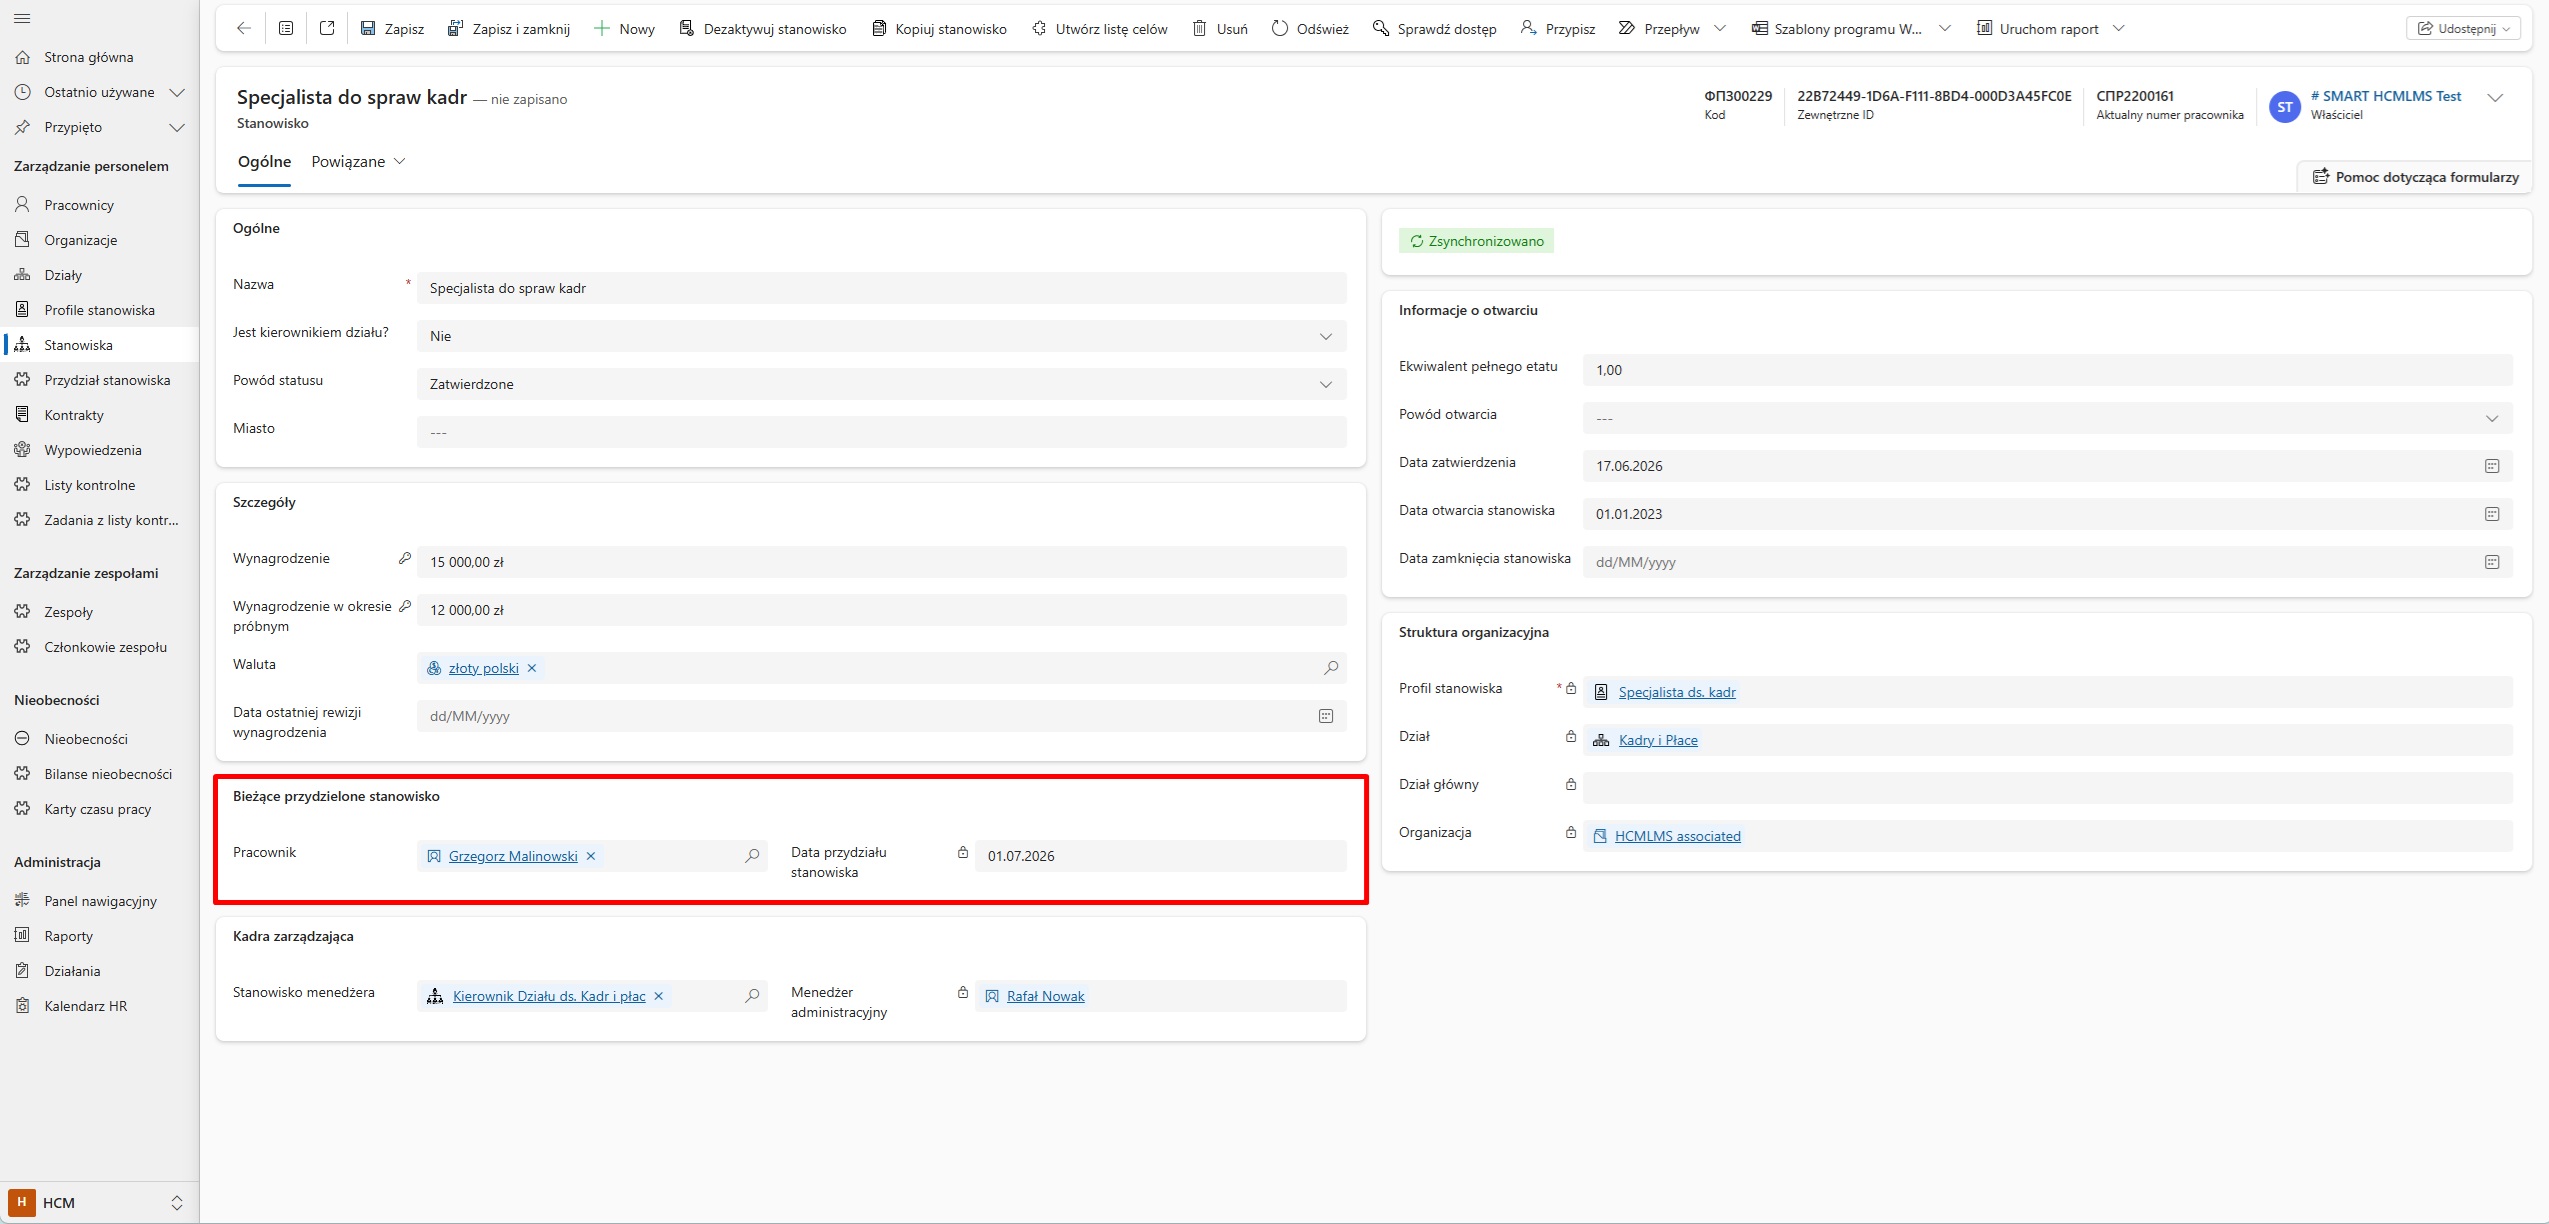Open # SMART HCMLMS Test owner link
This screenshot has height=1224, width=2549.
coord(2386,96)
